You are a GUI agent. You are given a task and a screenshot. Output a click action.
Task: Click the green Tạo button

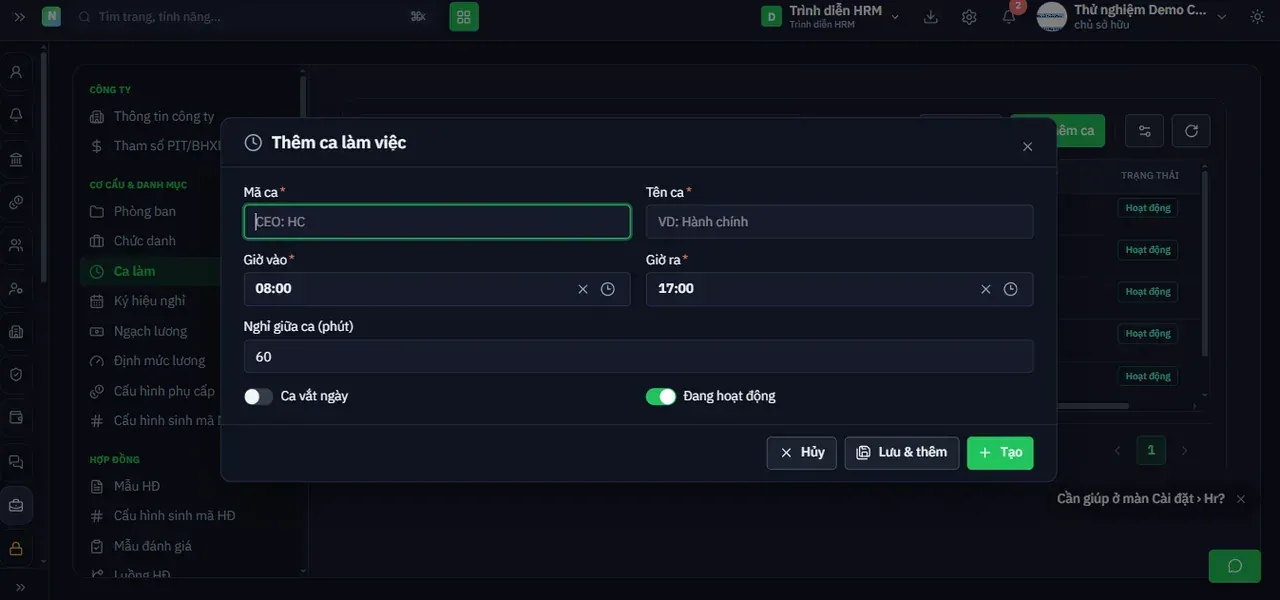1000,453
